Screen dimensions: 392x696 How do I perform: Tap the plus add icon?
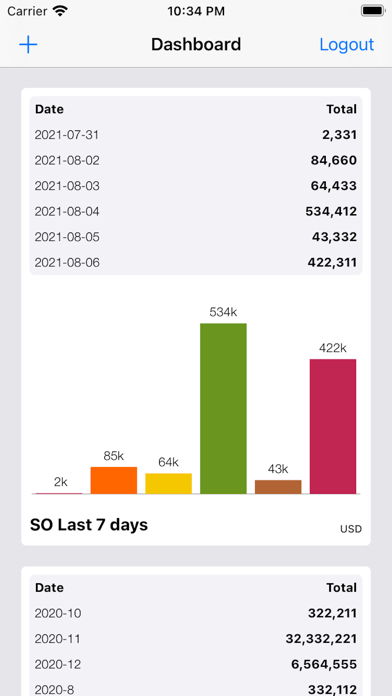(28, 45)
